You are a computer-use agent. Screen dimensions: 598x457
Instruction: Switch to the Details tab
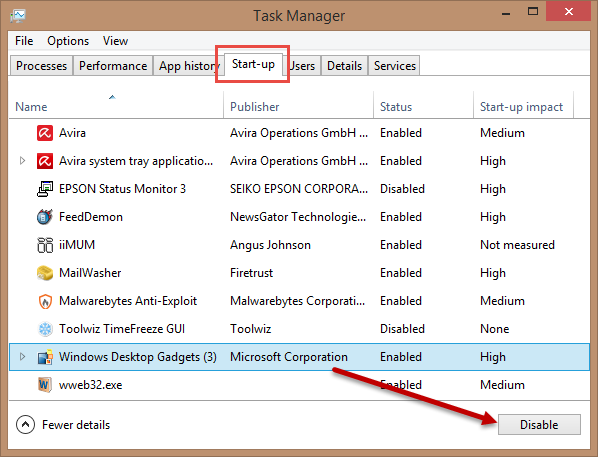(344, 66)
